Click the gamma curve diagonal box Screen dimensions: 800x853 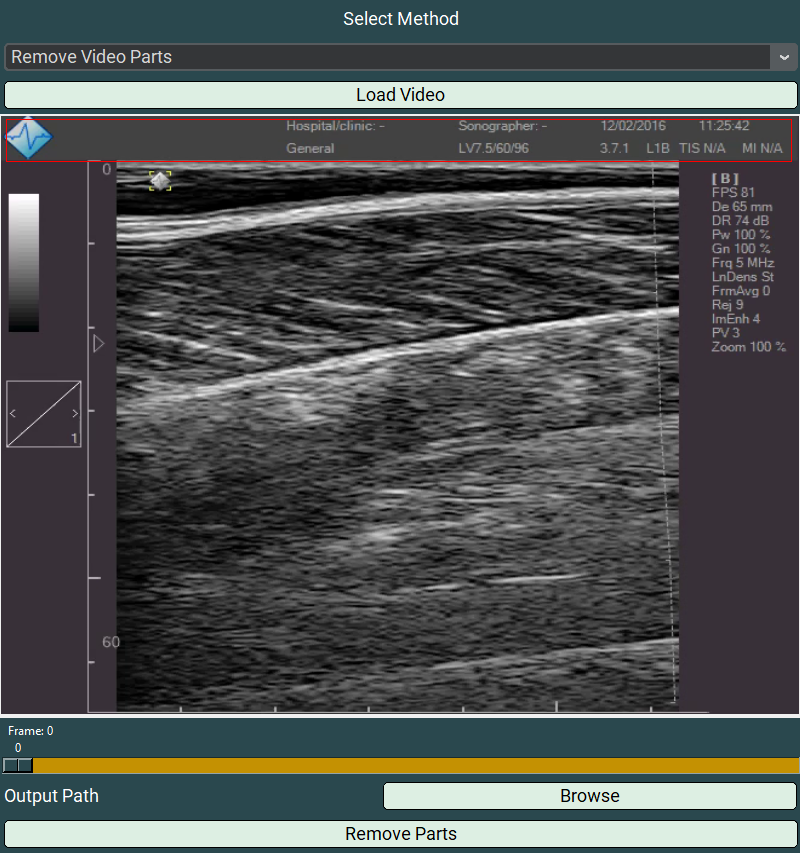(x=43, y=414)
